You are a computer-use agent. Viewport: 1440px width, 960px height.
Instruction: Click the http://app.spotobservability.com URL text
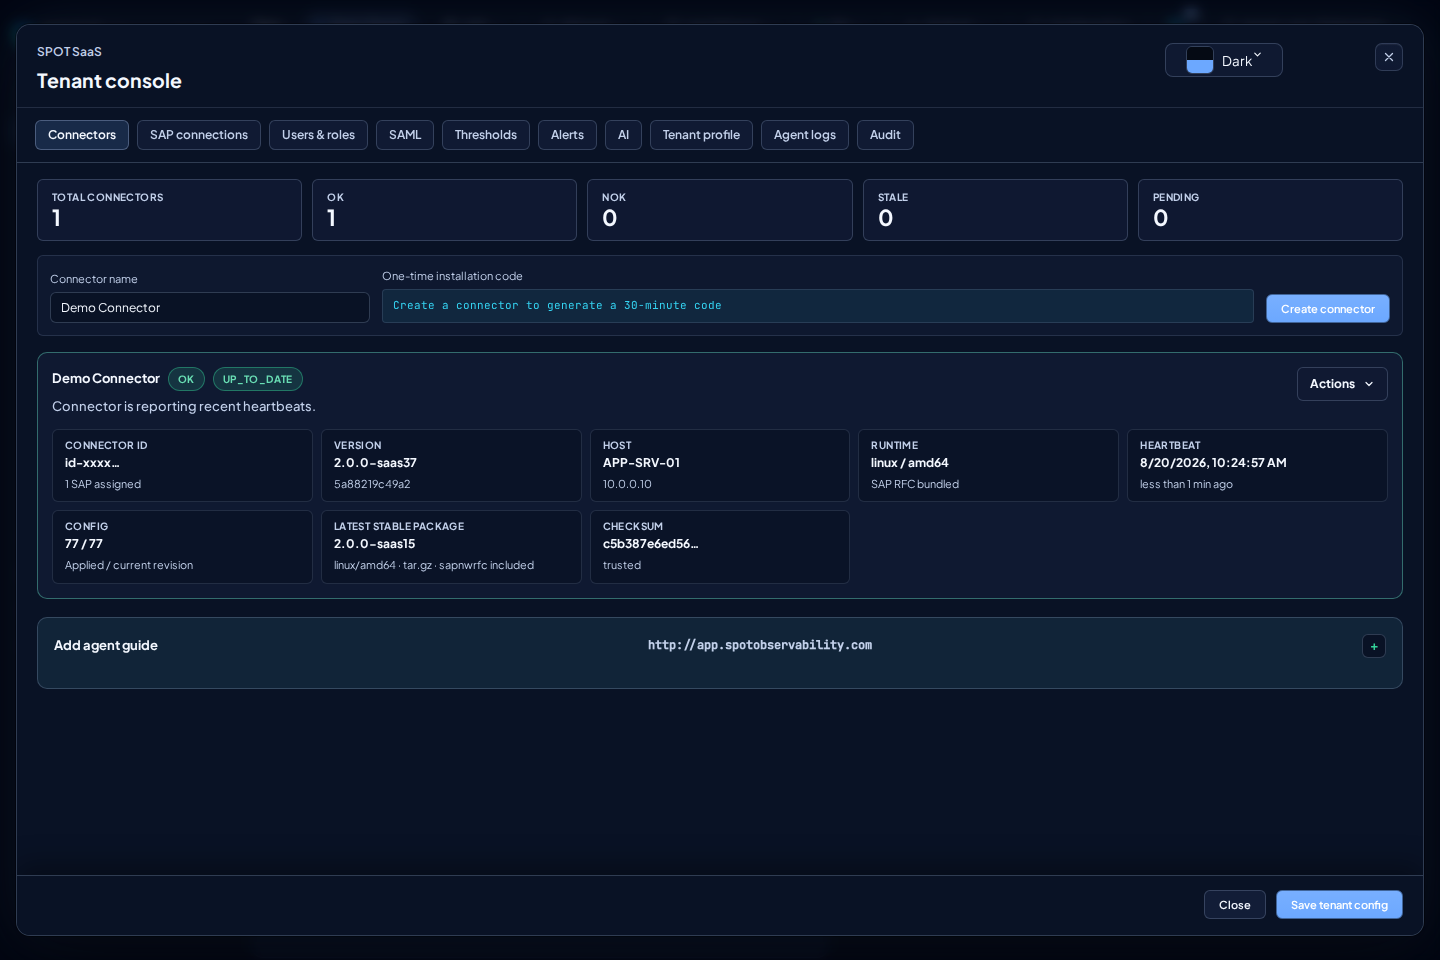coord(760,646)
